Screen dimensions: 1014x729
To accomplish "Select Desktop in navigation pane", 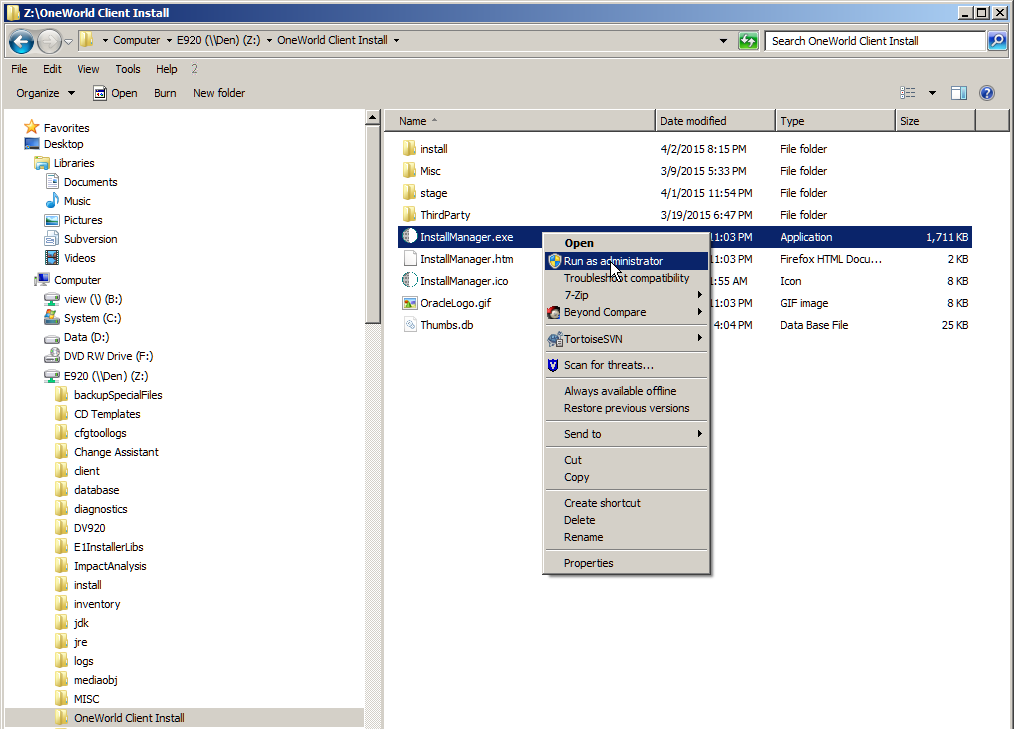I will pyautogui.click(x=54, y=144).
